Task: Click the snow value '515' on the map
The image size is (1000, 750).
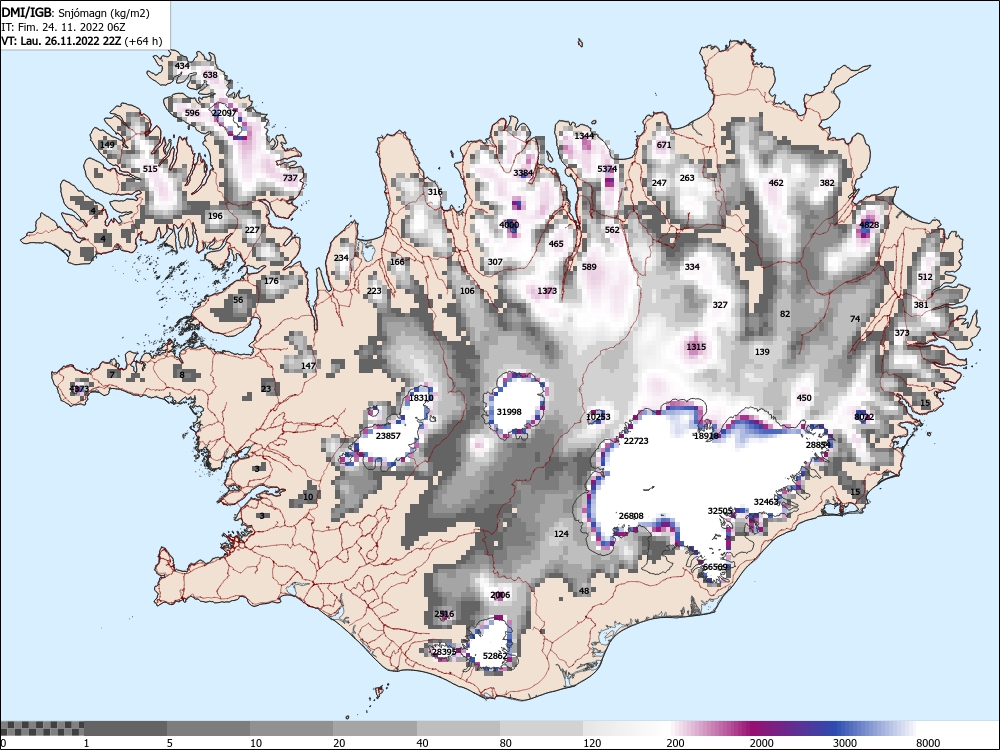Action: [150, 169]
